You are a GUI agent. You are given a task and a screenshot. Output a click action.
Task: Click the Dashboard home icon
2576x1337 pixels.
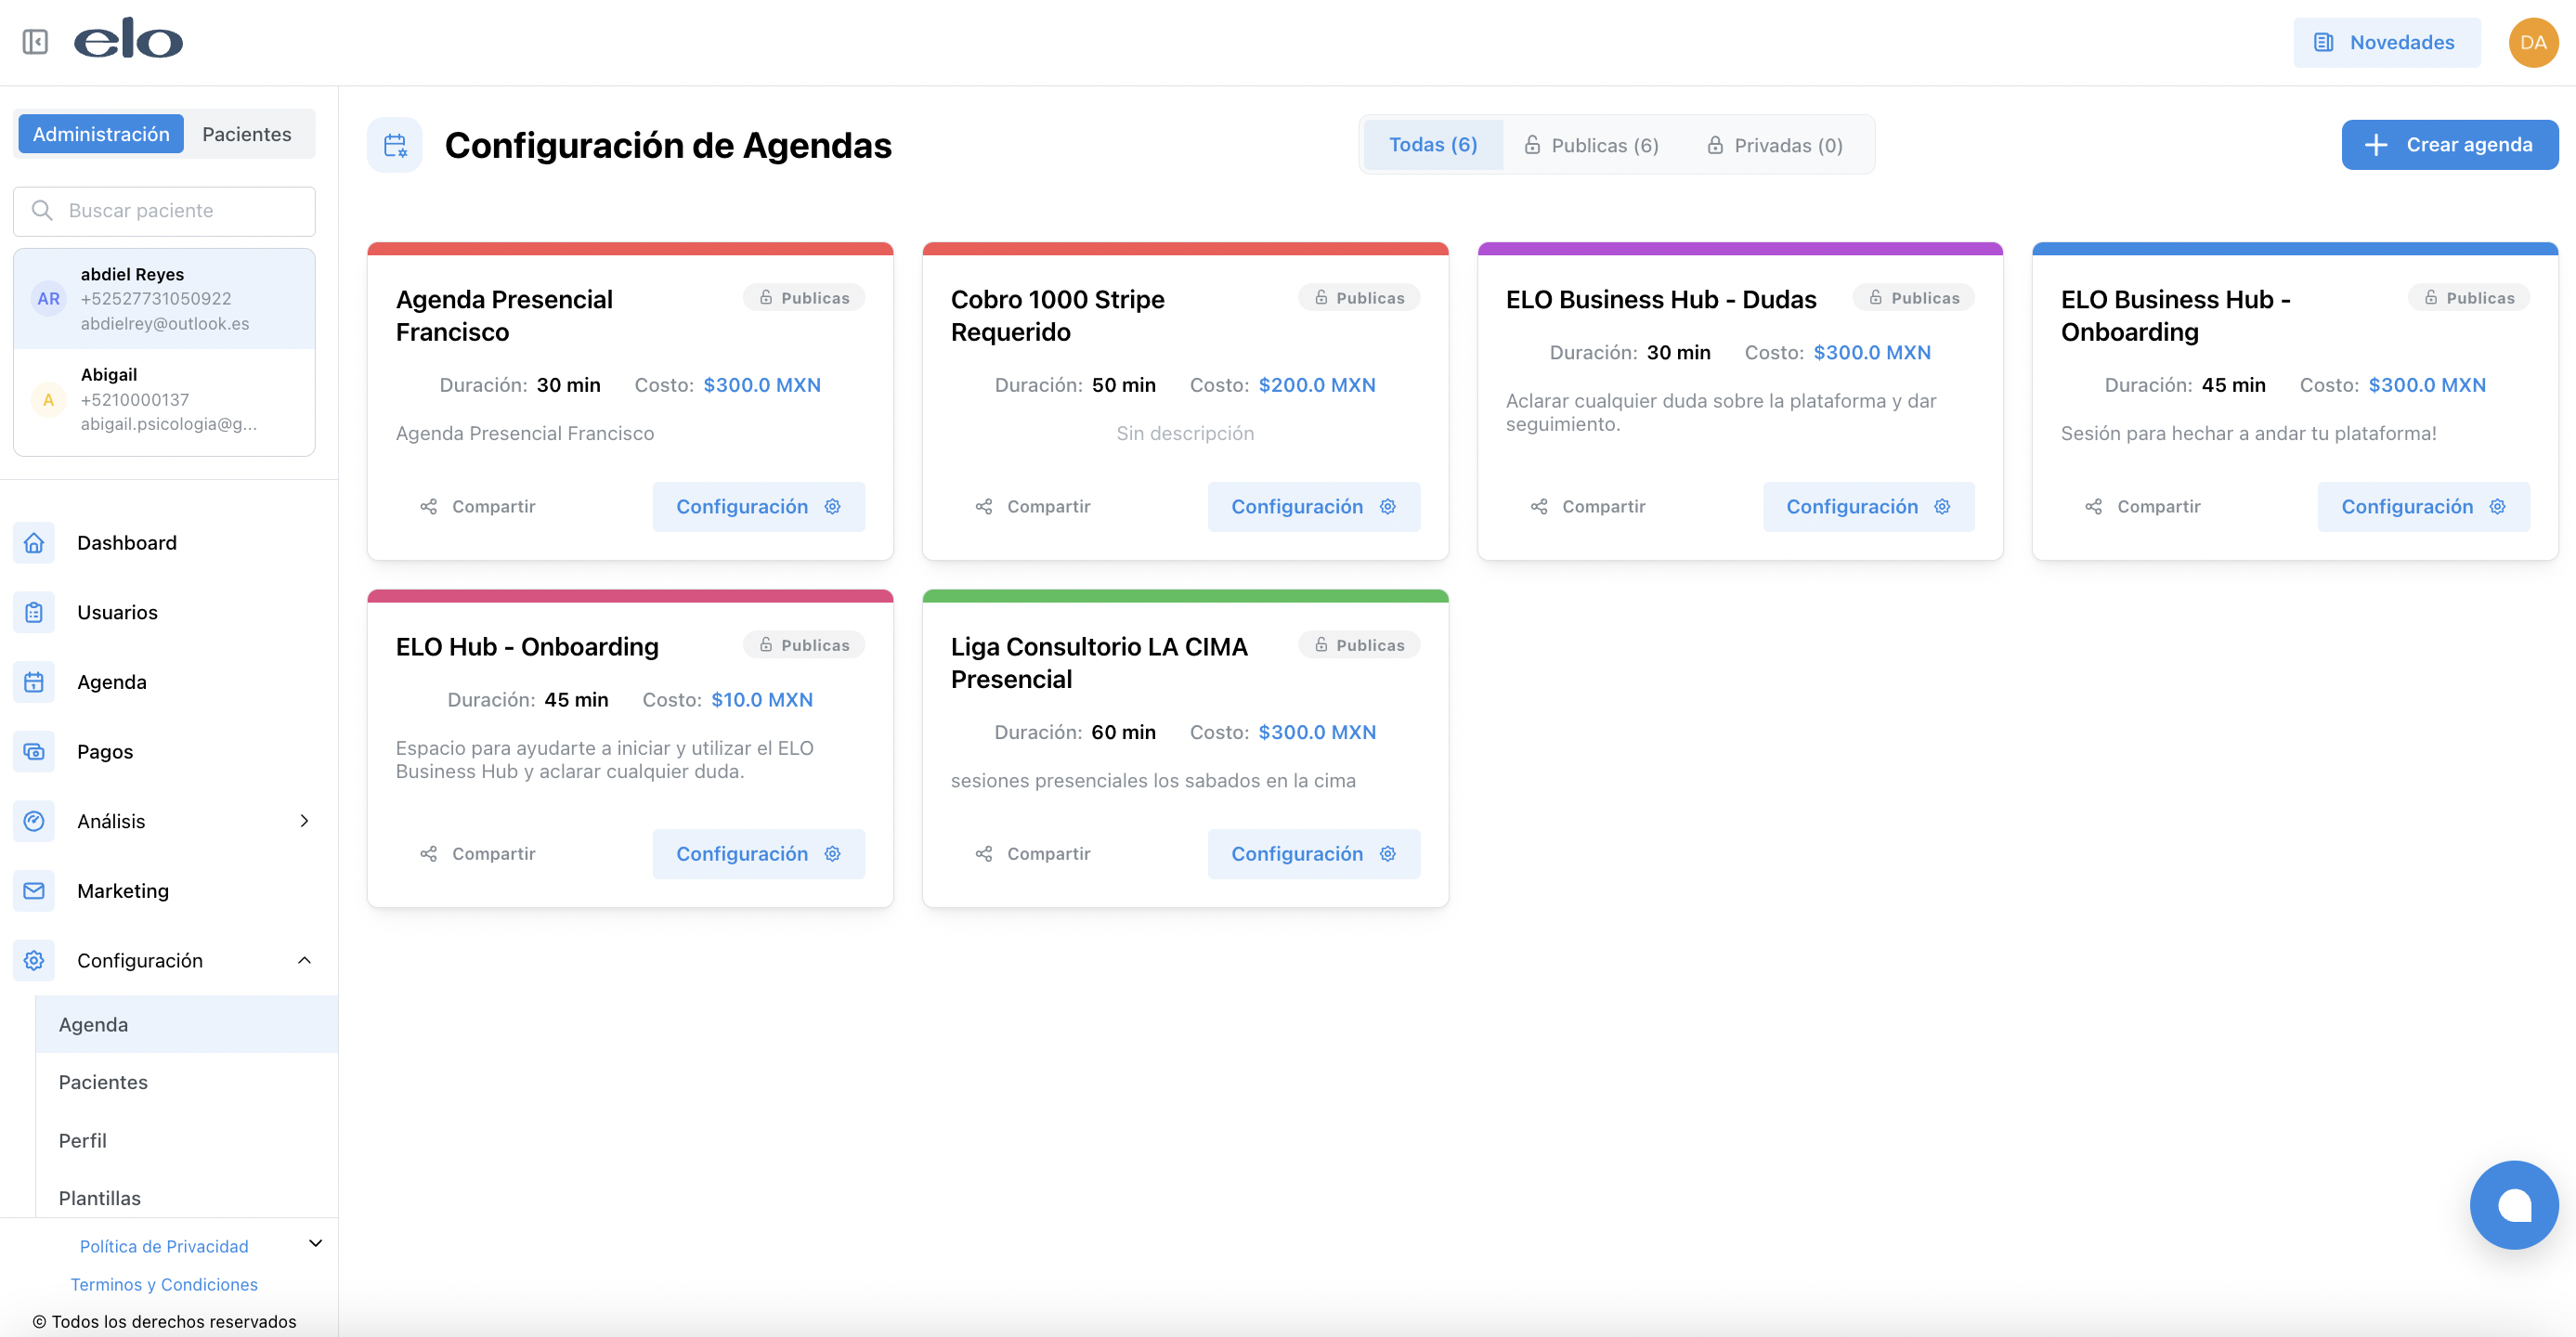[34, 542]
